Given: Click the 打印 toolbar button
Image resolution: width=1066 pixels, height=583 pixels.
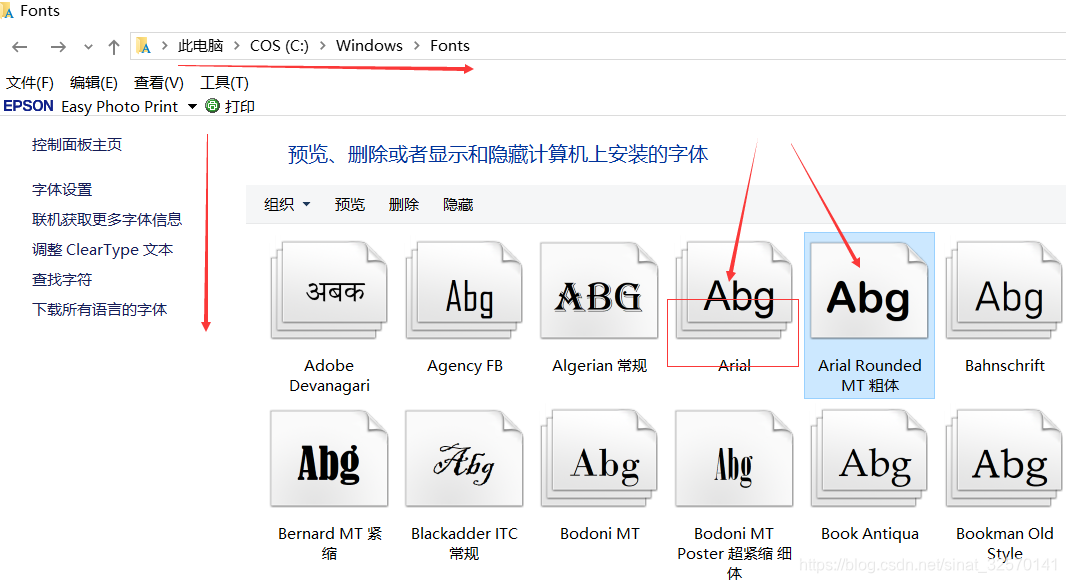Looking at the screenshot, I should pos(239,107).
